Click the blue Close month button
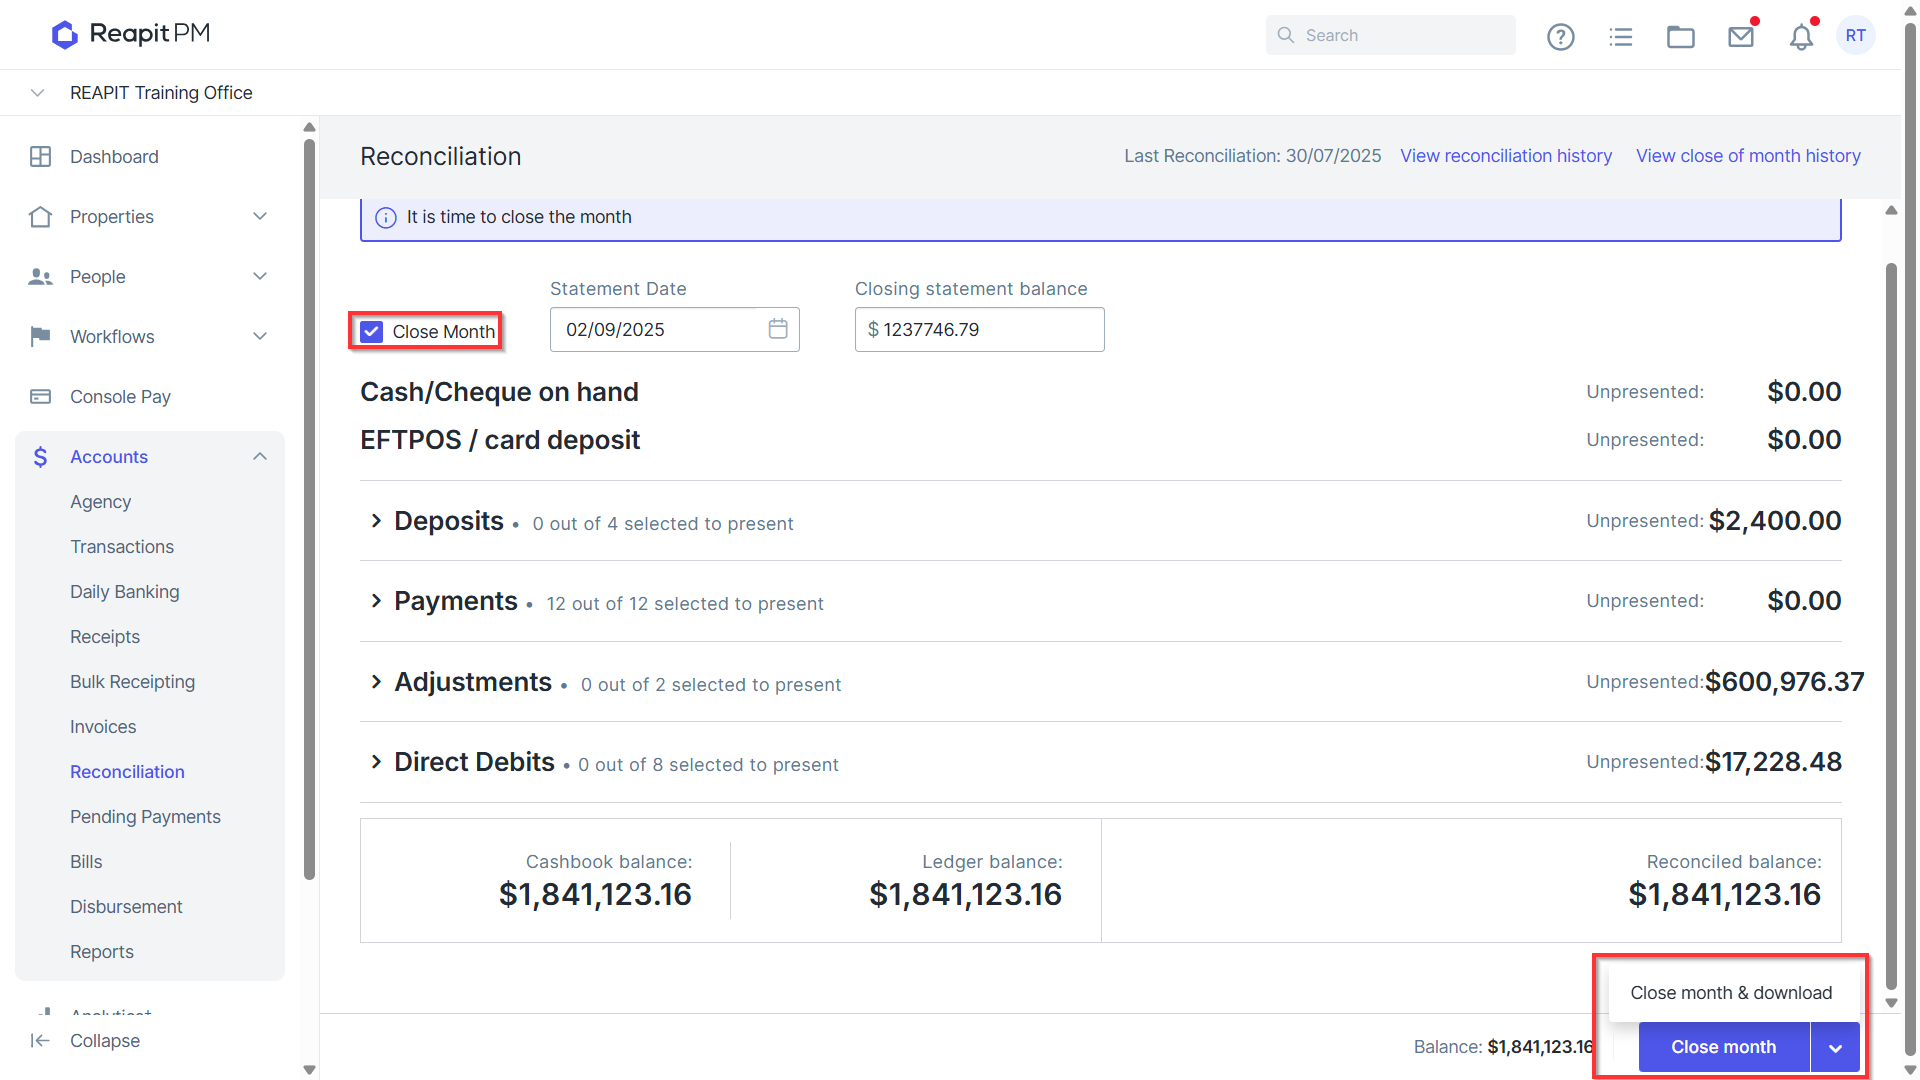 1724,1047
